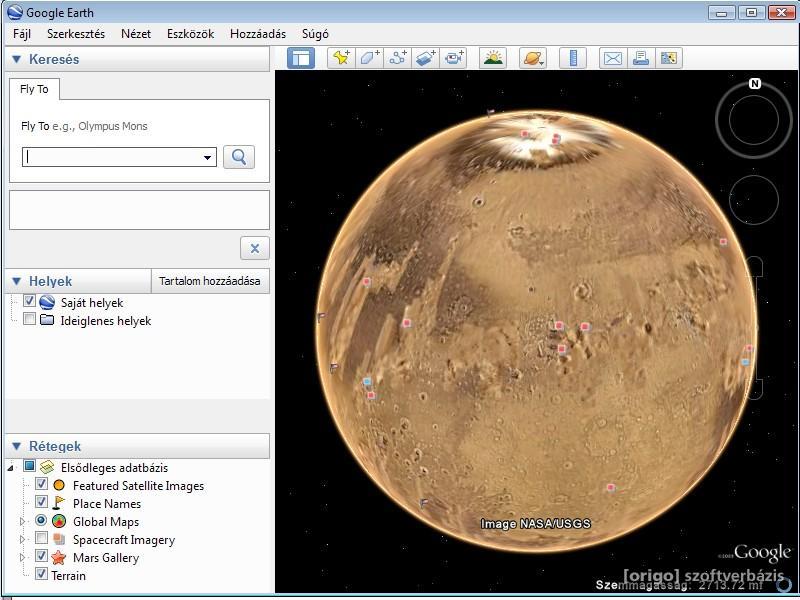Screen dimensions: 800x600
Task: Toggle the Elsődleges adatbázis checkbox
Action: (29, 466)
